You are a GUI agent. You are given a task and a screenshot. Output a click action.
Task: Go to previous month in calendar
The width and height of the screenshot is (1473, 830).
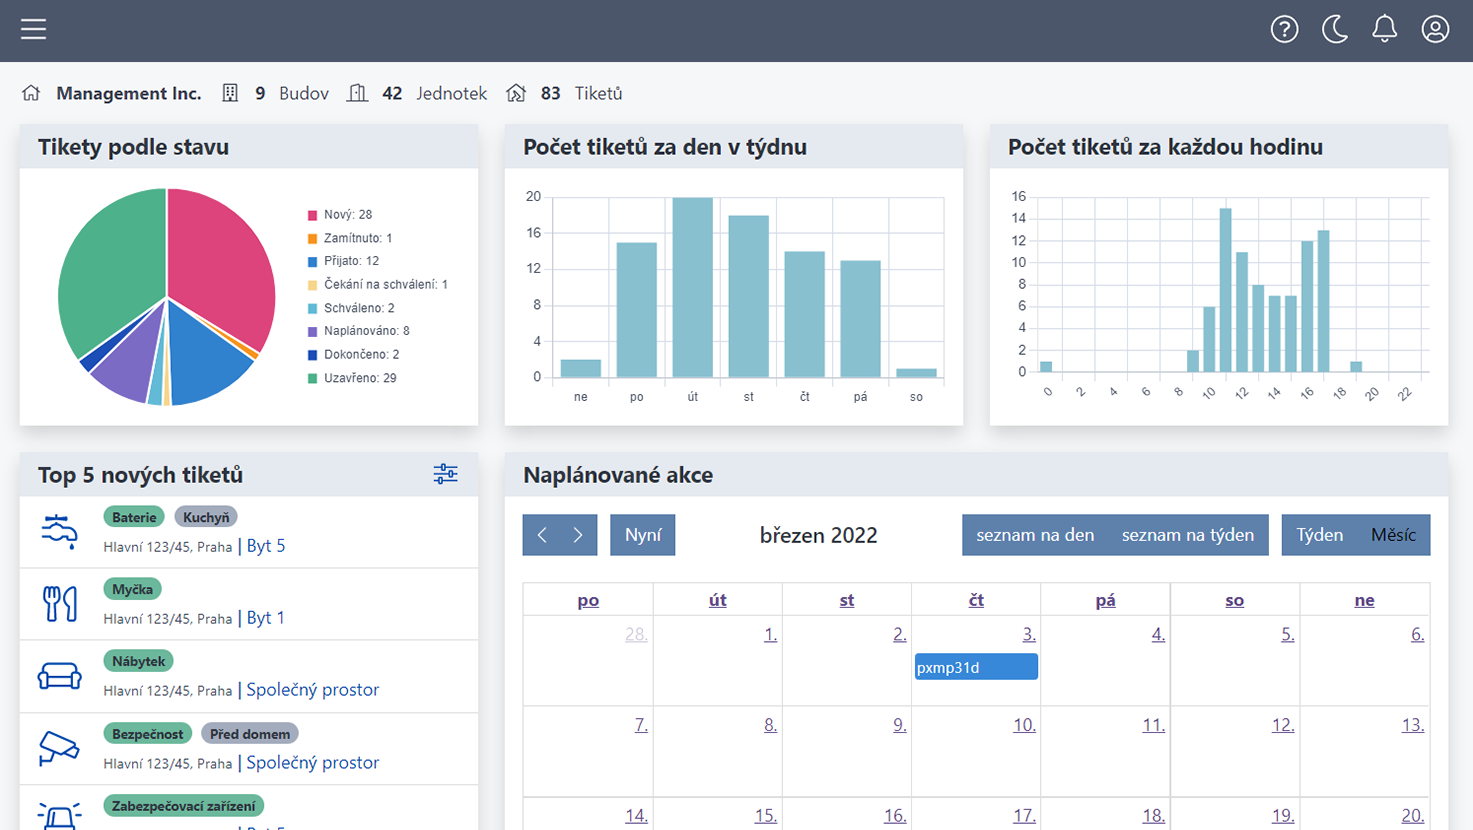pyautogui.click(x=542, y=535)
